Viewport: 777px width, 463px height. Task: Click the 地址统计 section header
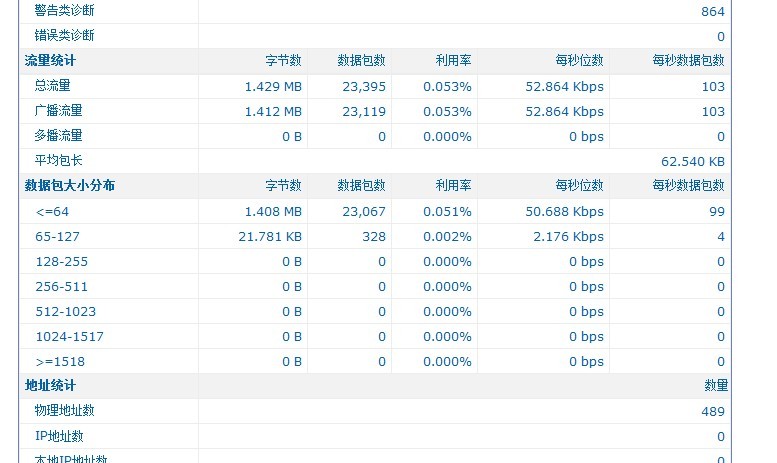coord(50,386)
